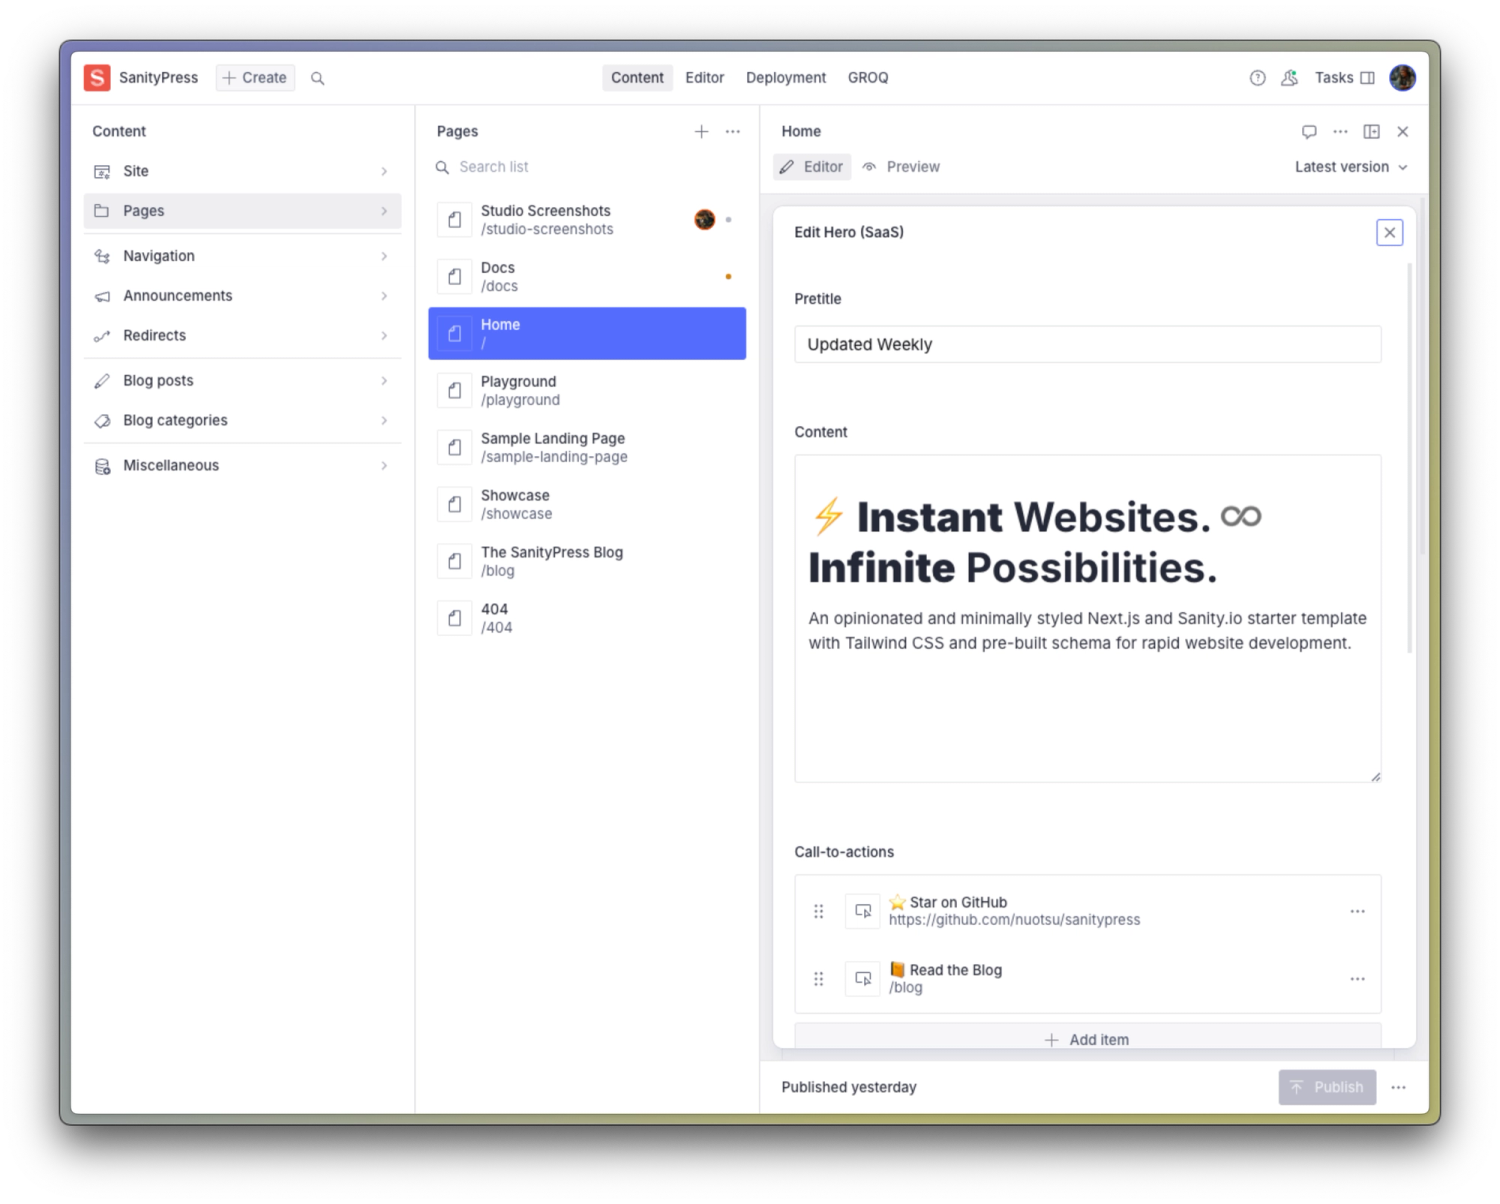Expand the Announcements chevron
The height and width of the screenshot is (1204, 1500).
click(x=384, y=297)
